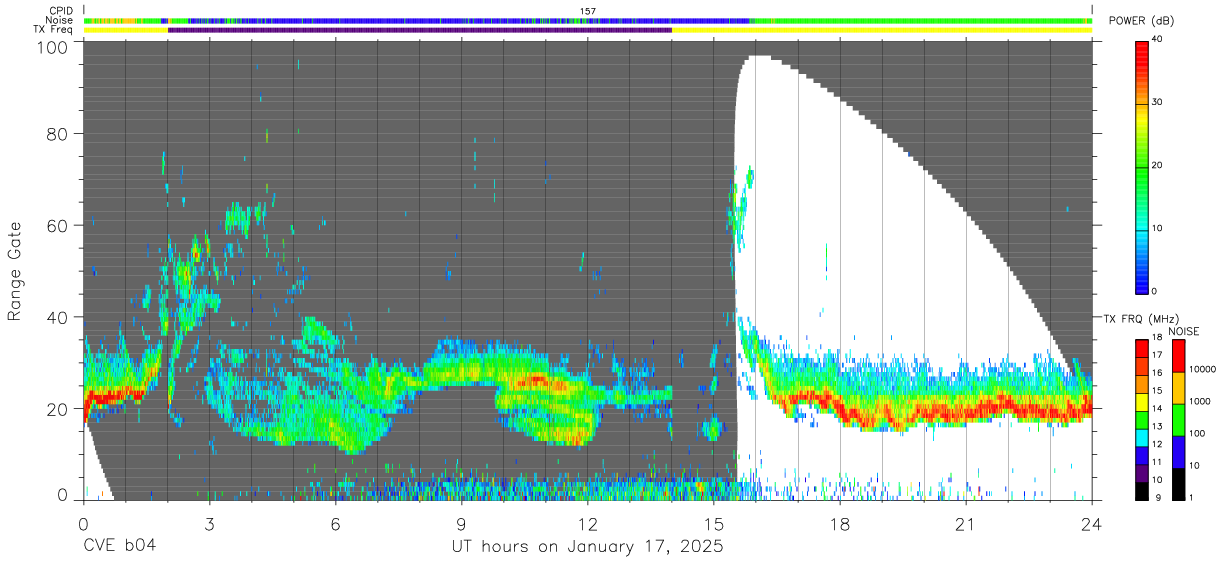Click x-axis tick label 21
This screenshot has height=567, width=1228.
pyautogui.click(x=966, y=524)
